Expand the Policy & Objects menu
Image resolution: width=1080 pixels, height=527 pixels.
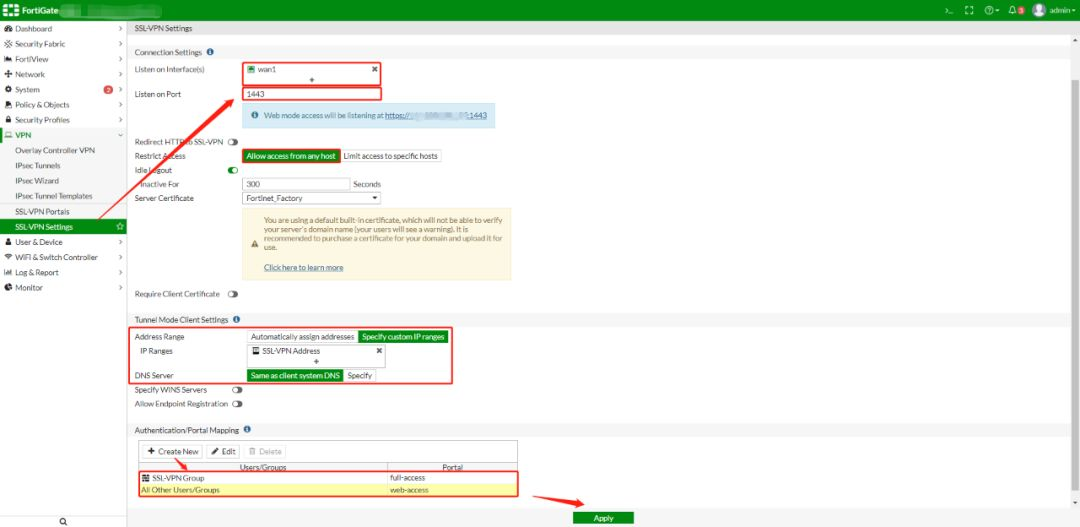click(121, 105)
